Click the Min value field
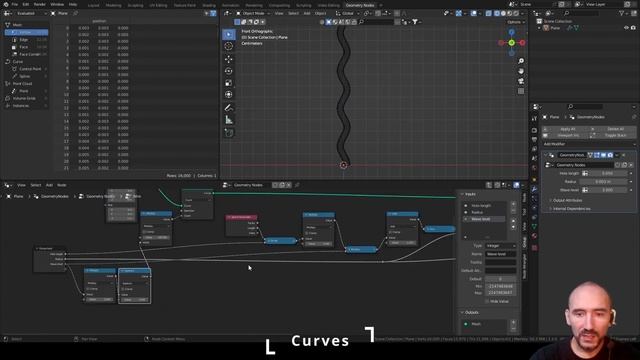 (501, 286)
